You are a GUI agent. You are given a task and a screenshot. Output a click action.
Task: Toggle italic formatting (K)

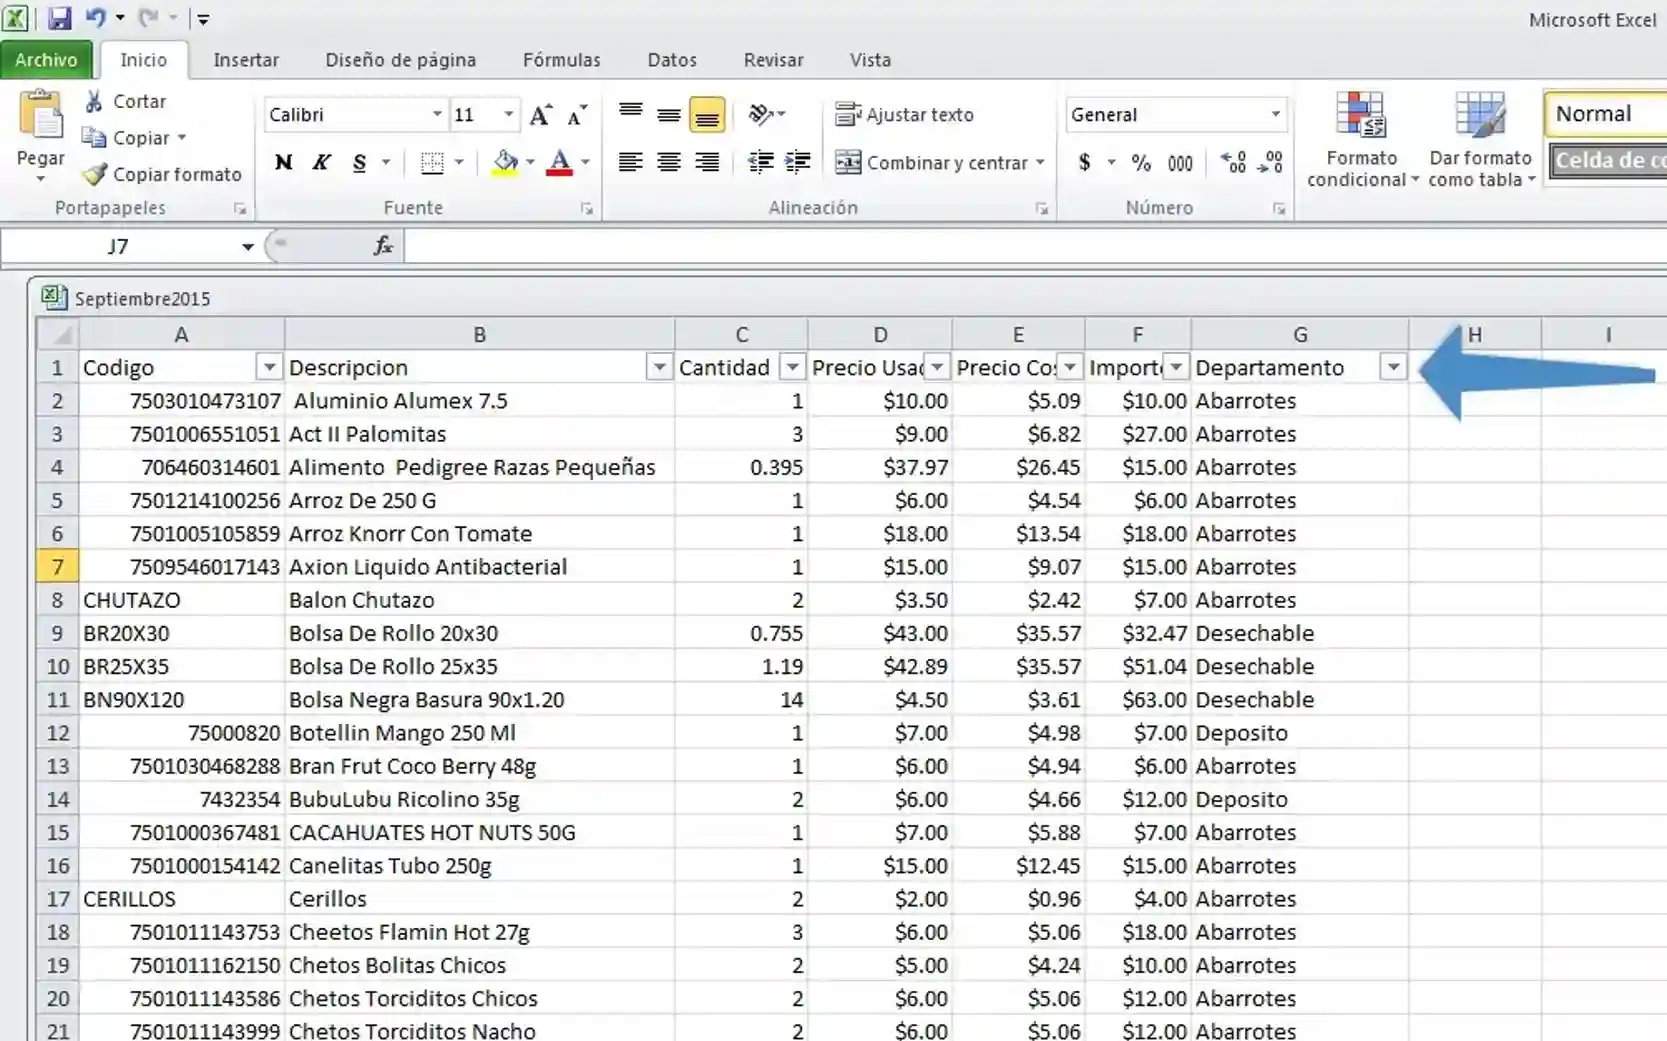point(321,162)
